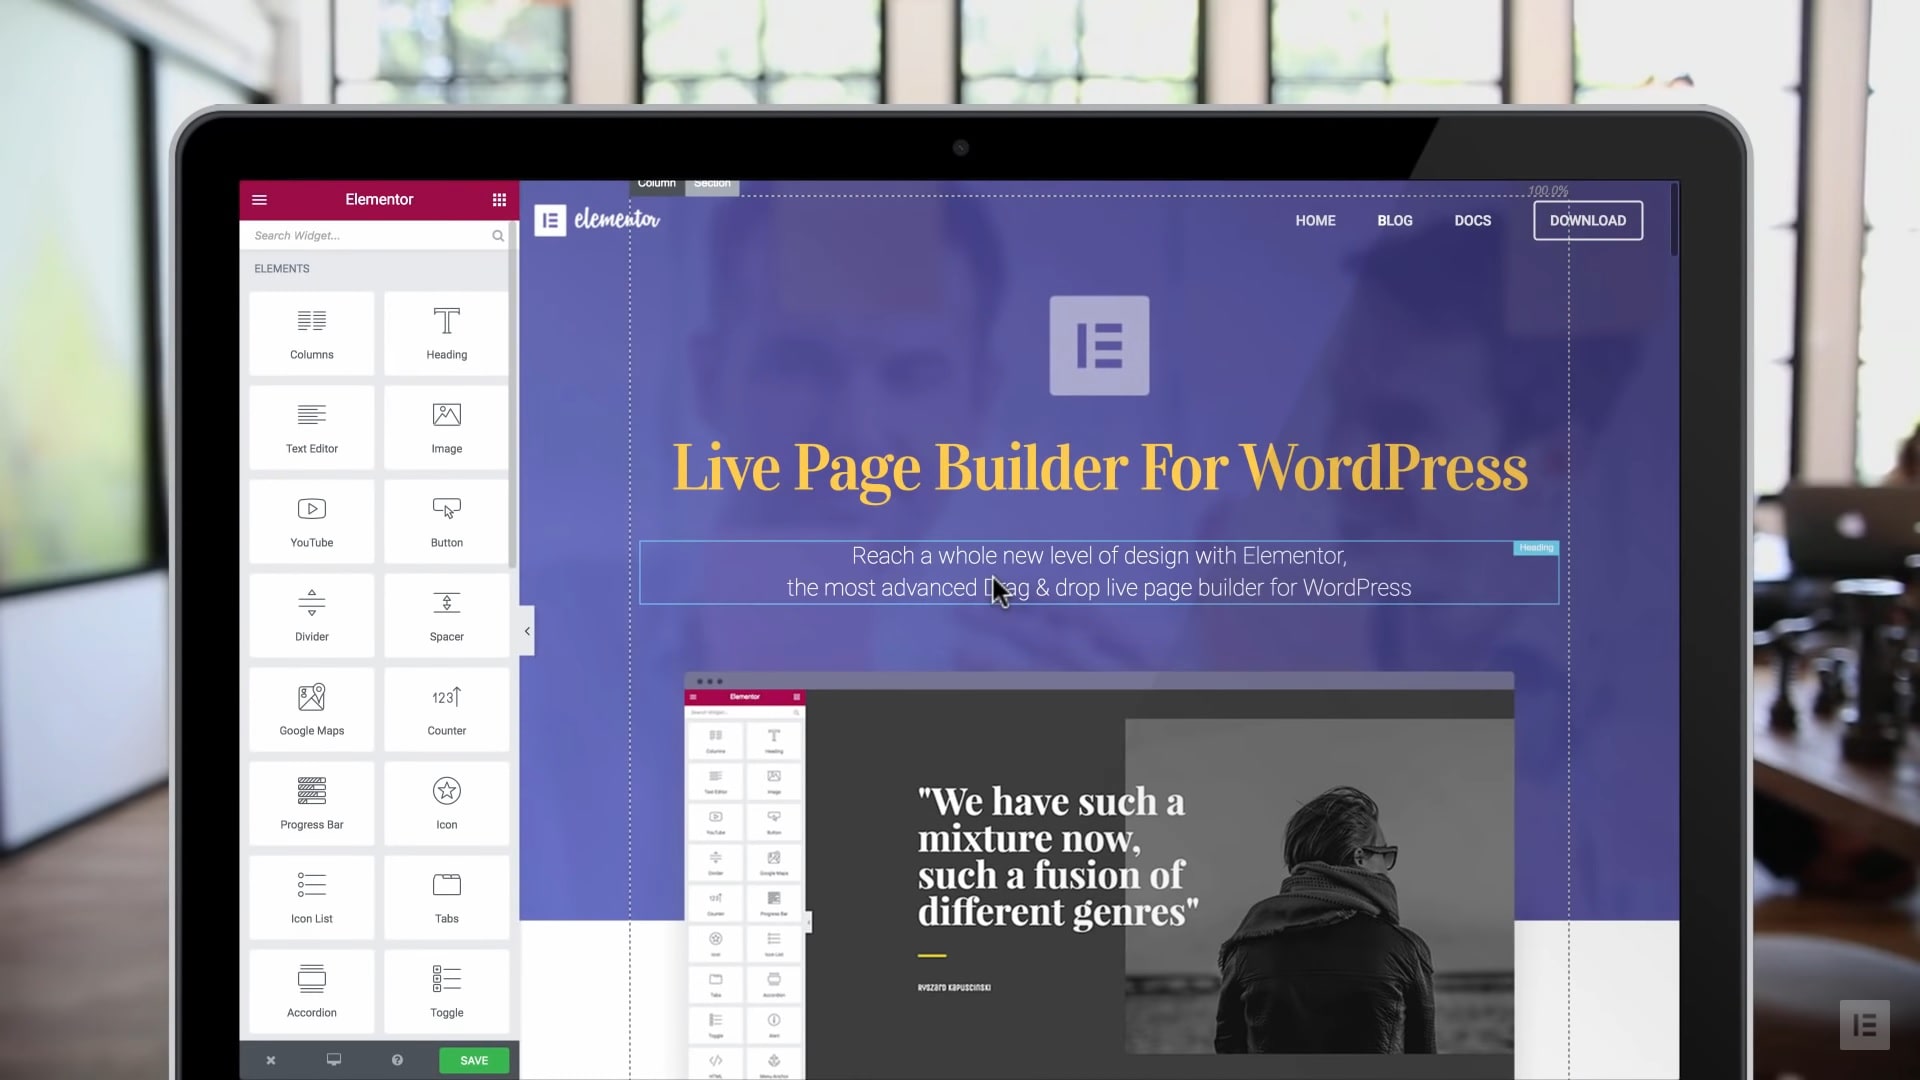This screenshot has height=1080, width=1920.
Task: Toggle the grid dots view icon
Action: (498, 199)
